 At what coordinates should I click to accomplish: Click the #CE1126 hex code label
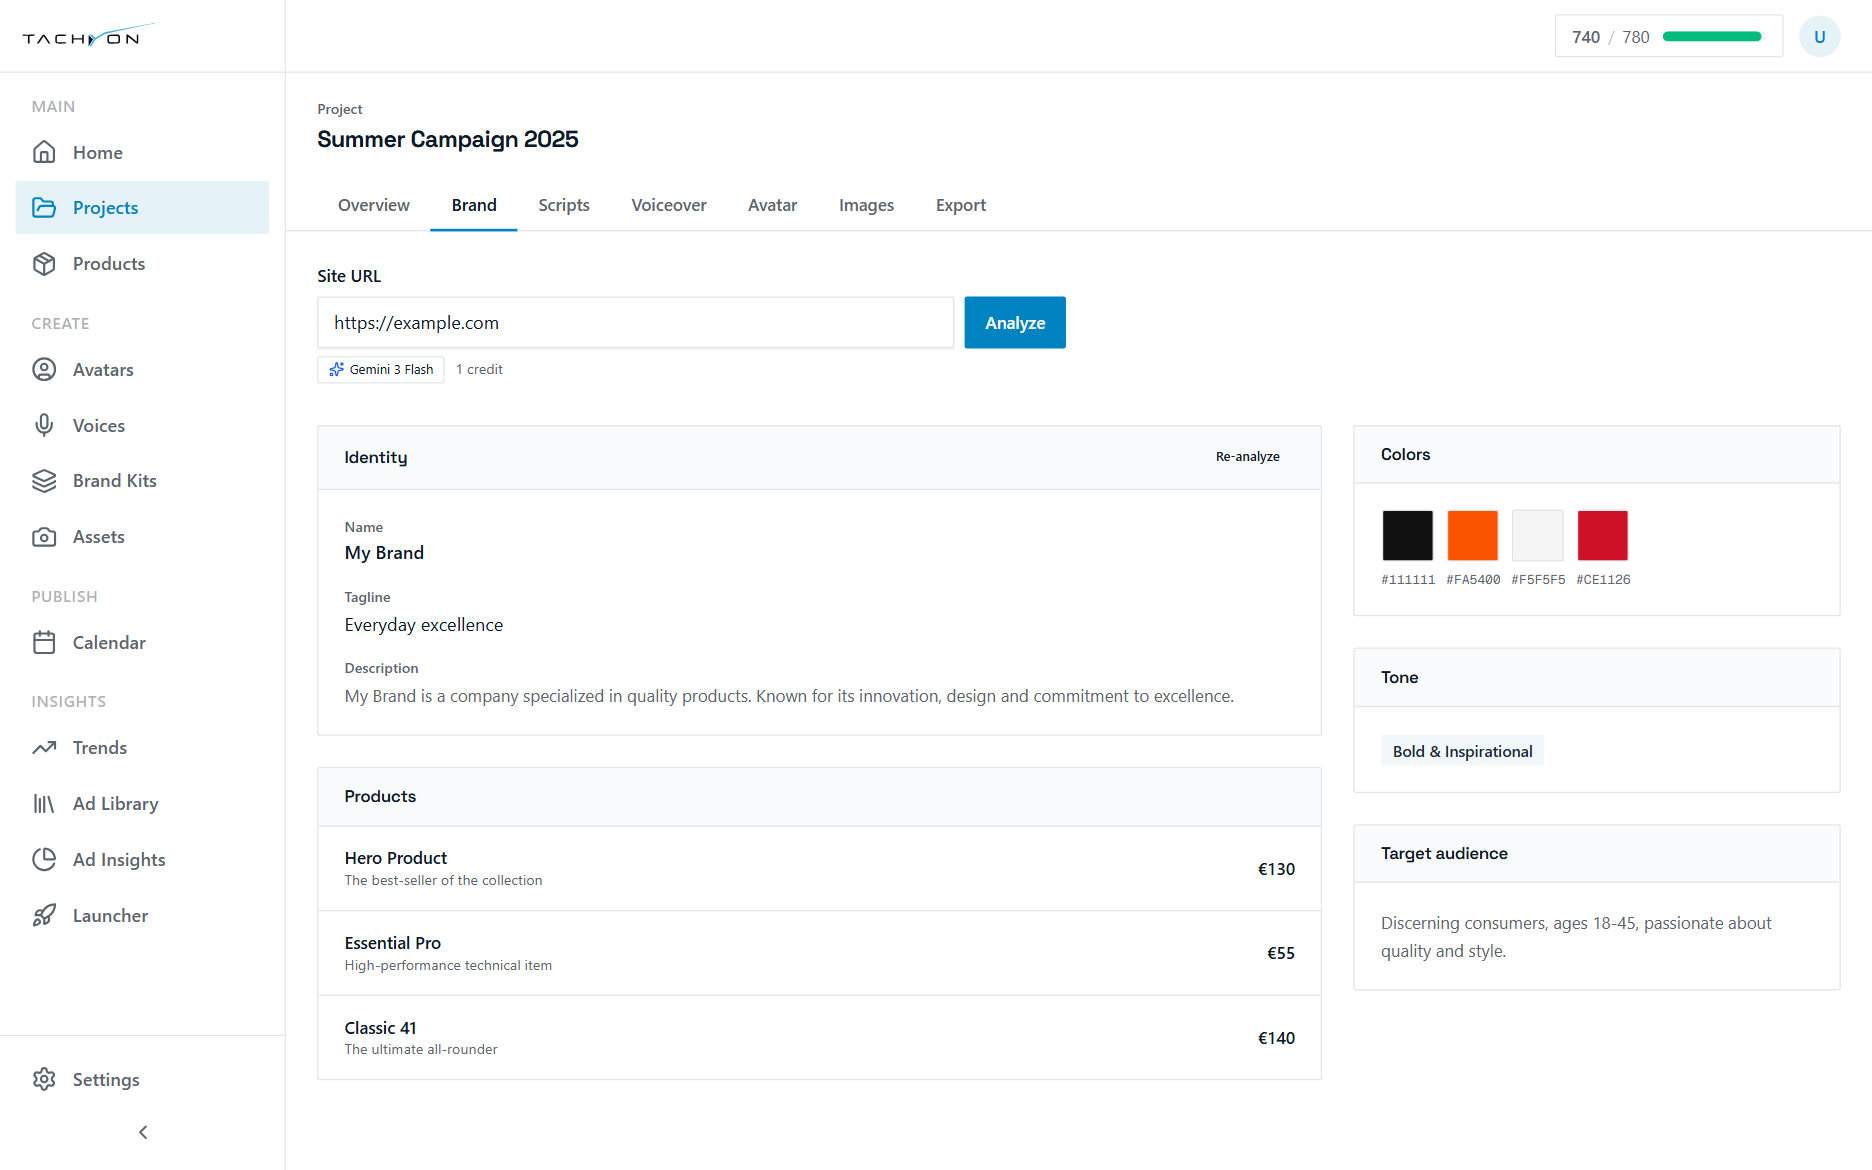(1603, 580)
